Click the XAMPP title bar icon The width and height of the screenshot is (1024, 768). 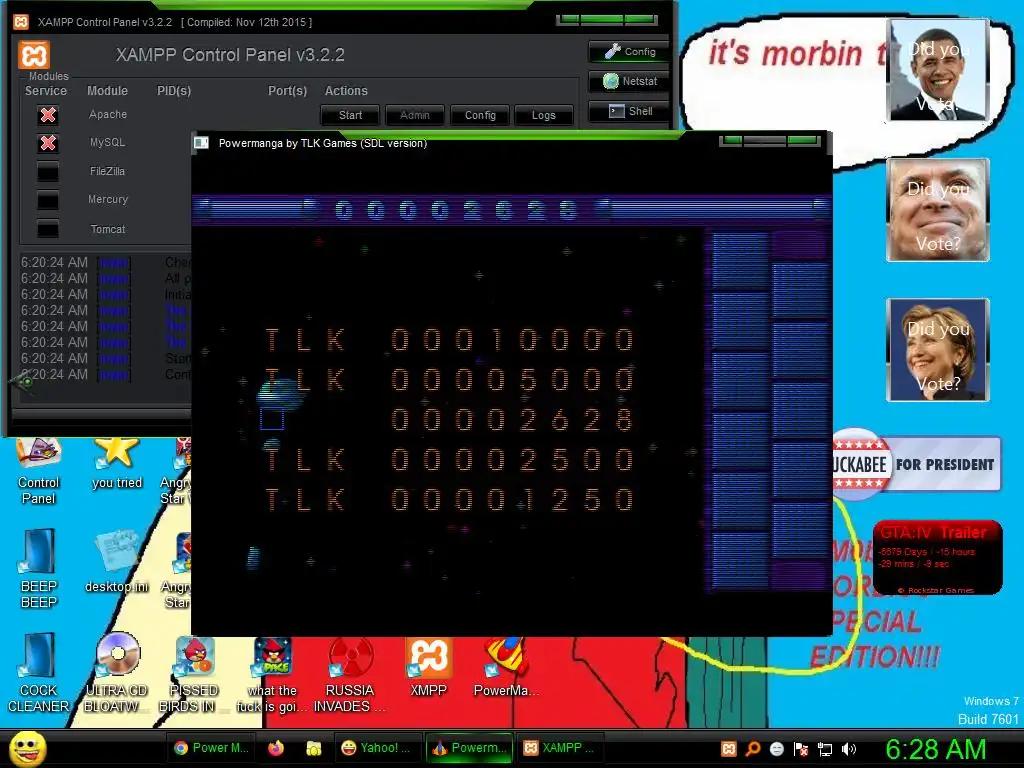(21, 22)
